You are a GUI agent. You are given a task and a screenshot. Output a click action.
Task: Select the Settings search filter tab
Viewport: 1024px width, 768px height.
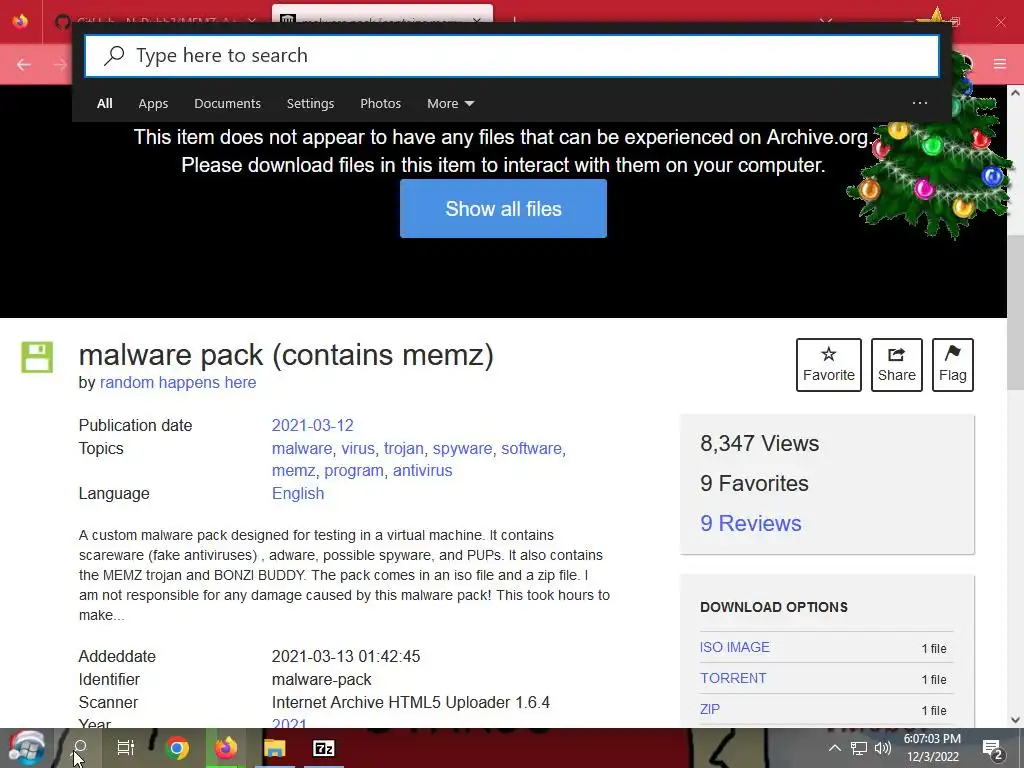click(x=310, y=103)
